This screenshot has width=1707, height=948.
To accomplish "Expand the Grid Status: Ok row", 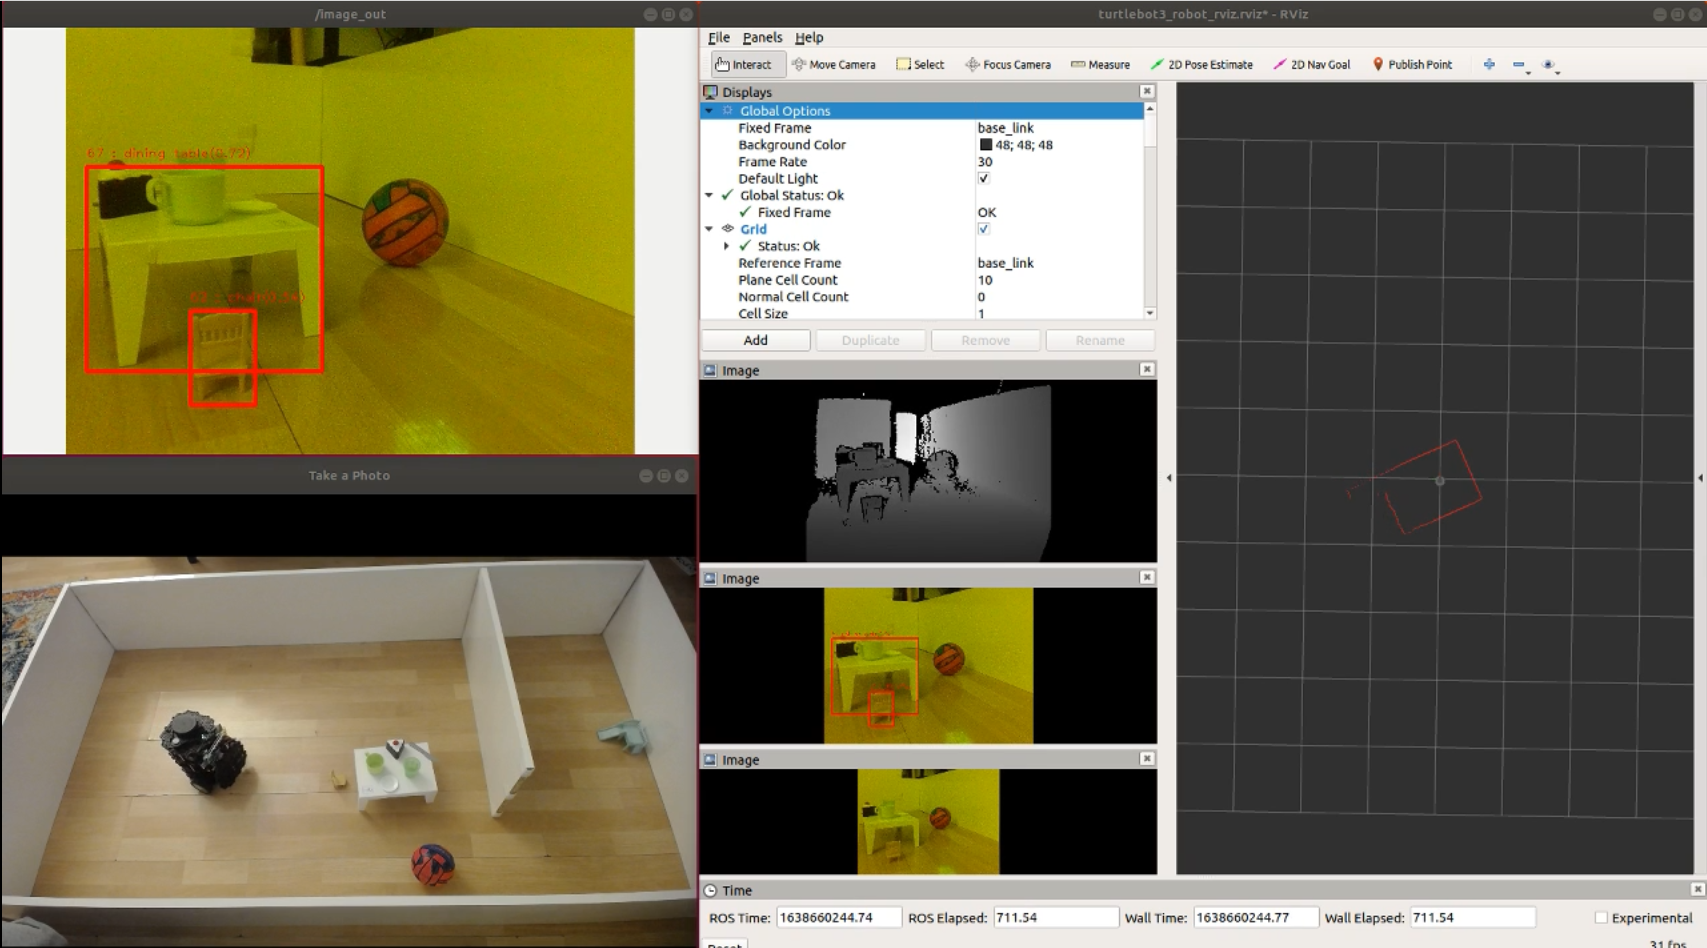I will point(727,246).
